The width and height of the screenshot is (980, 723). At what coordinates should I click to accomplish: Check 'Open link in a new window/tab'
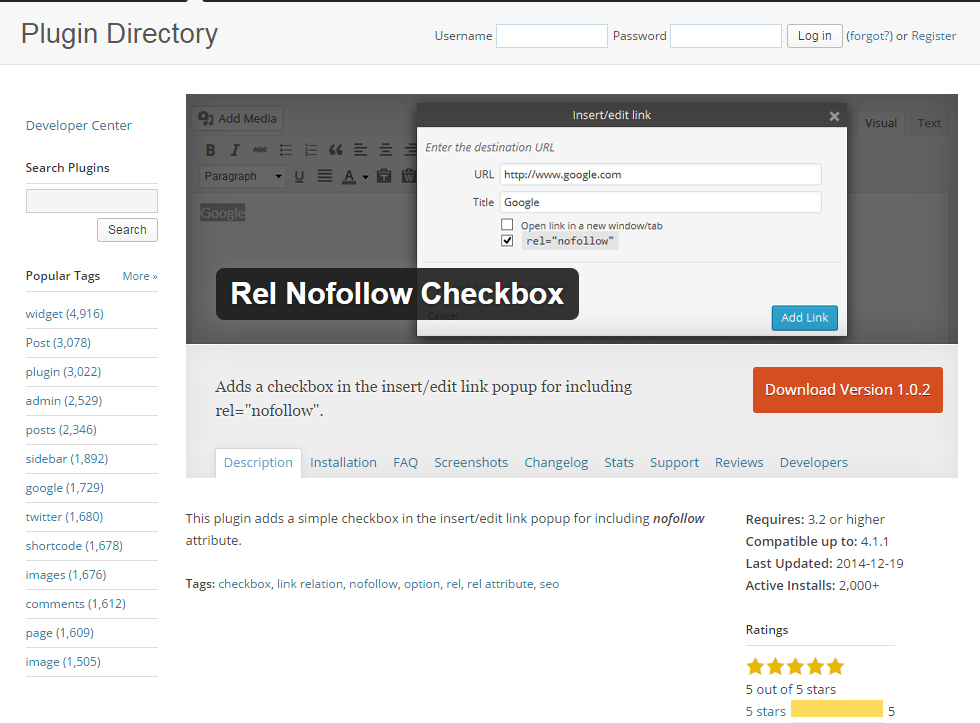coord(507,224)
